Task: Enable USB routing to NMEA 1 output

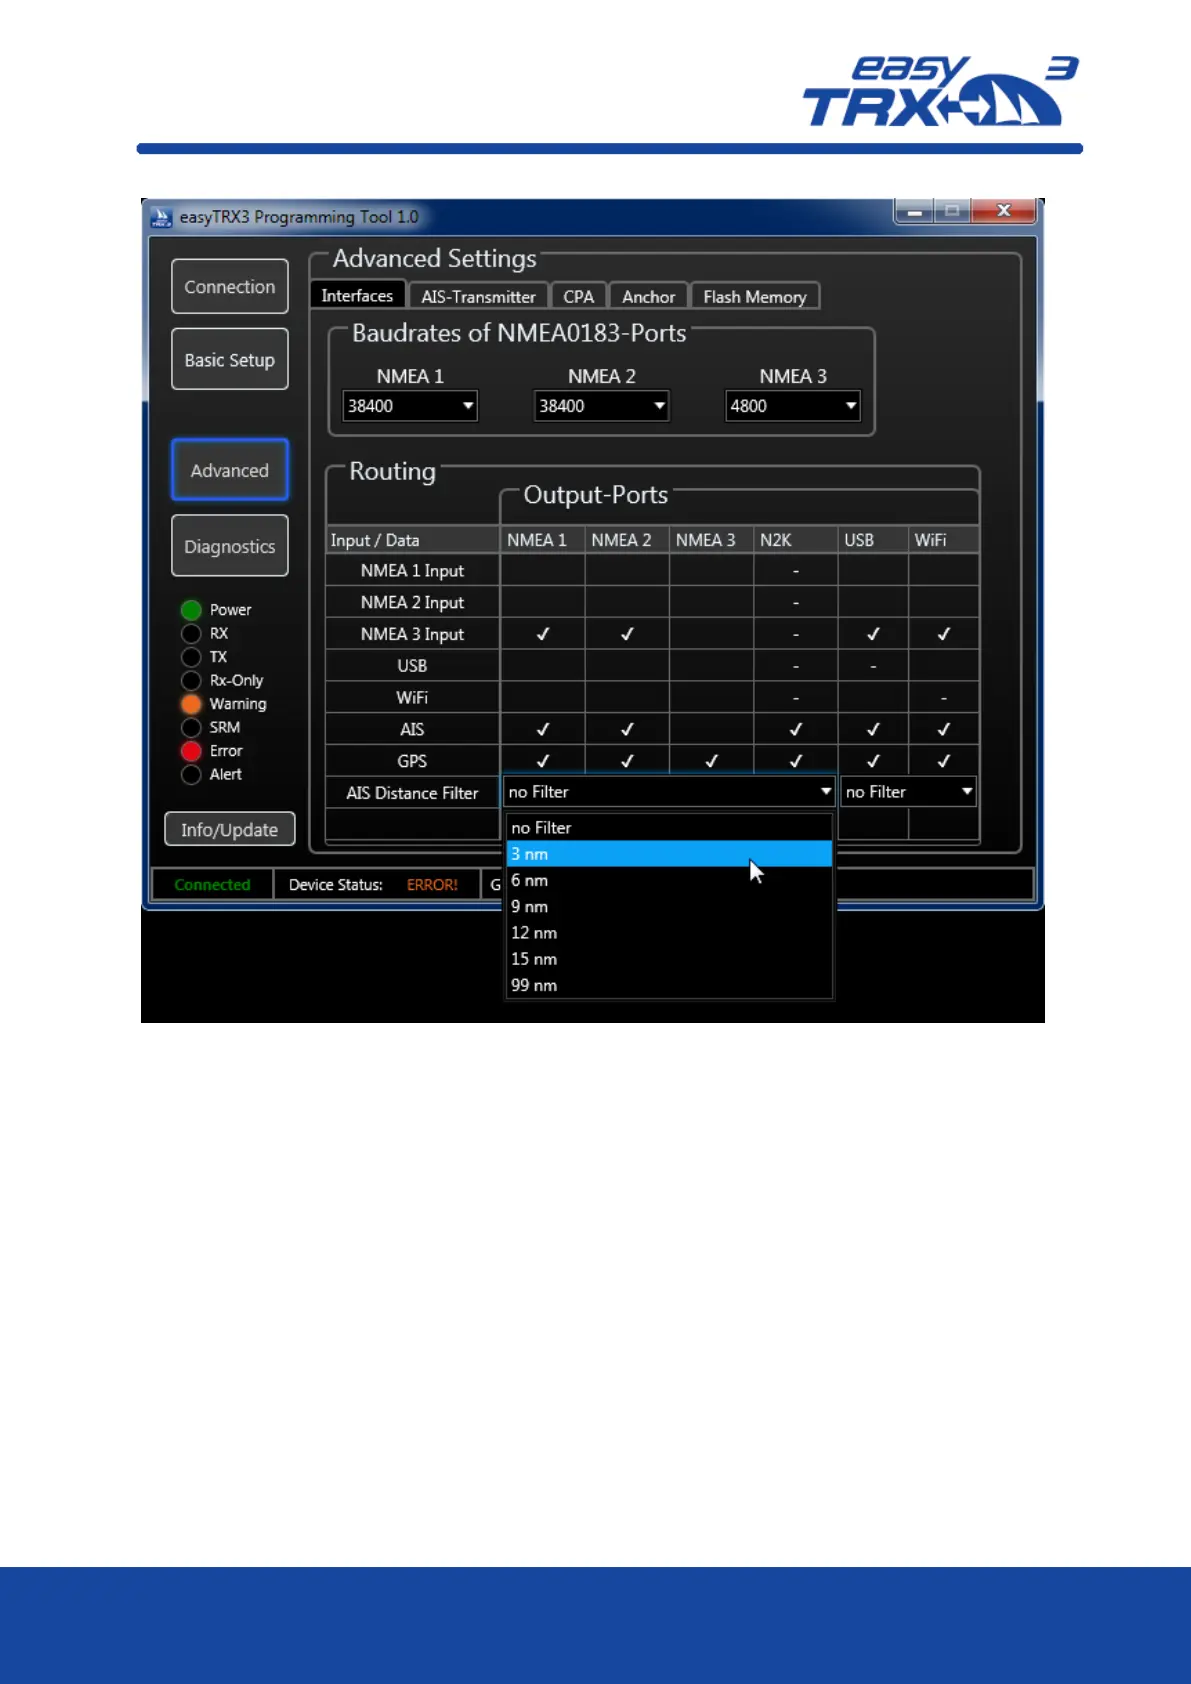Action: [543, 666]
